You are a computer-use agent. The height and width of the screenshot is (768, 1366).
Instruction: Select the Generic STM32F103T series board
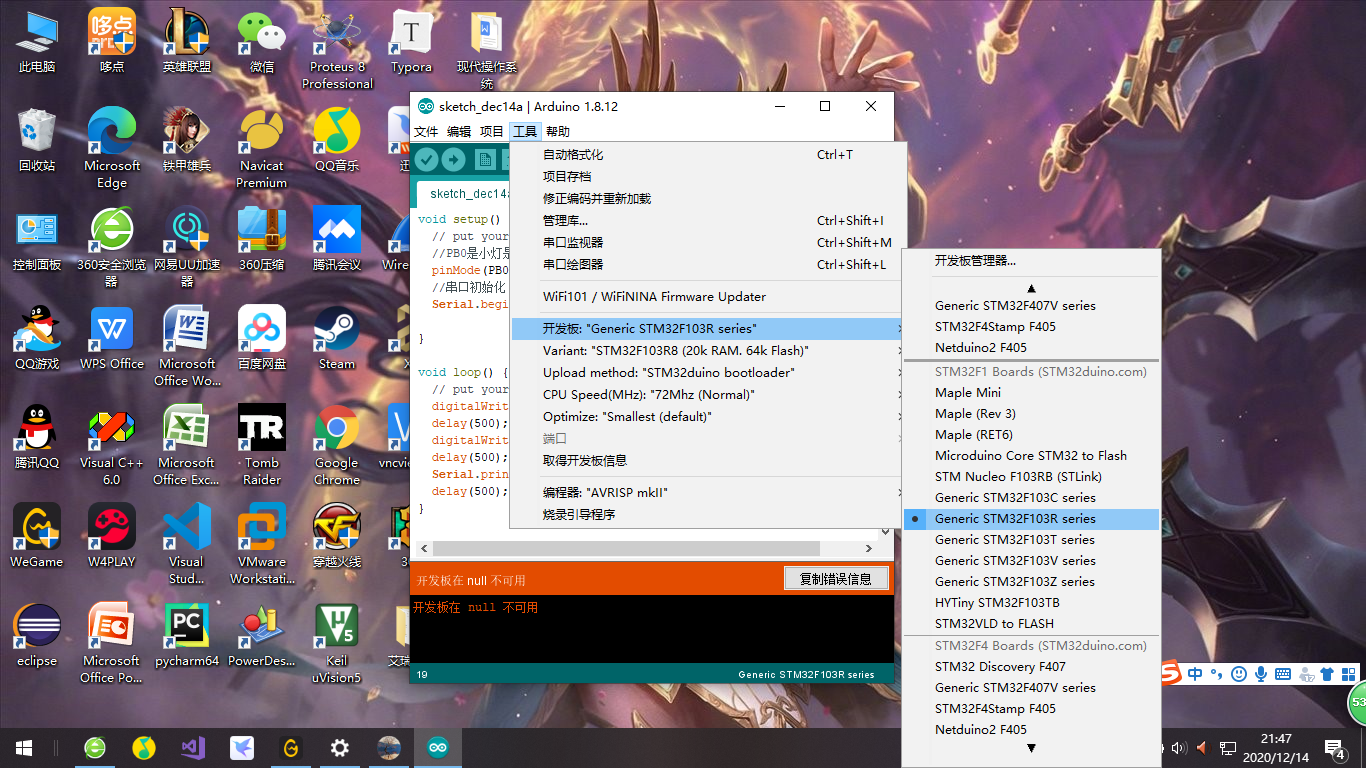point(1031,540)
